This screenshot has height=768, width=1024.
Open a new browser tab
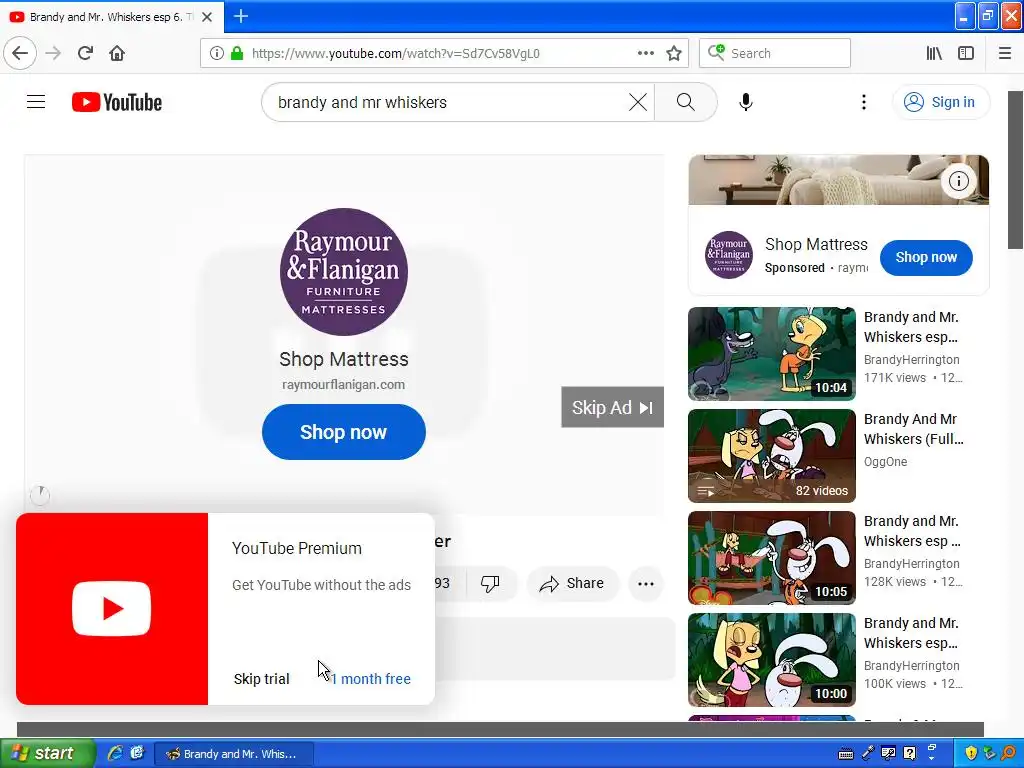point(240,16)
